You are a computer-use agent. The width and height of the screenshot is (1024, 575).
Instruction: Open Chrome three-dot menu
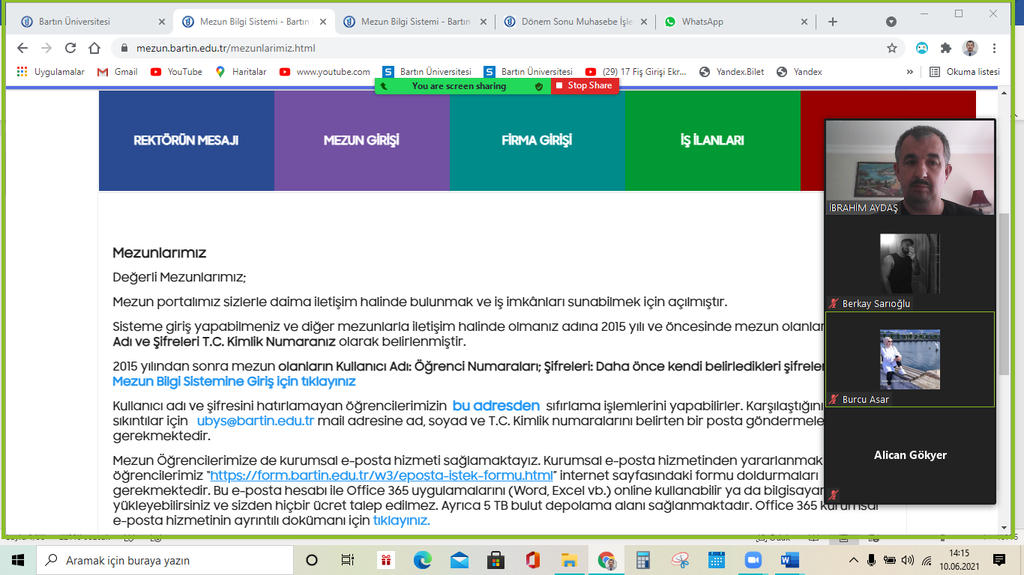[x=994, y=48]
